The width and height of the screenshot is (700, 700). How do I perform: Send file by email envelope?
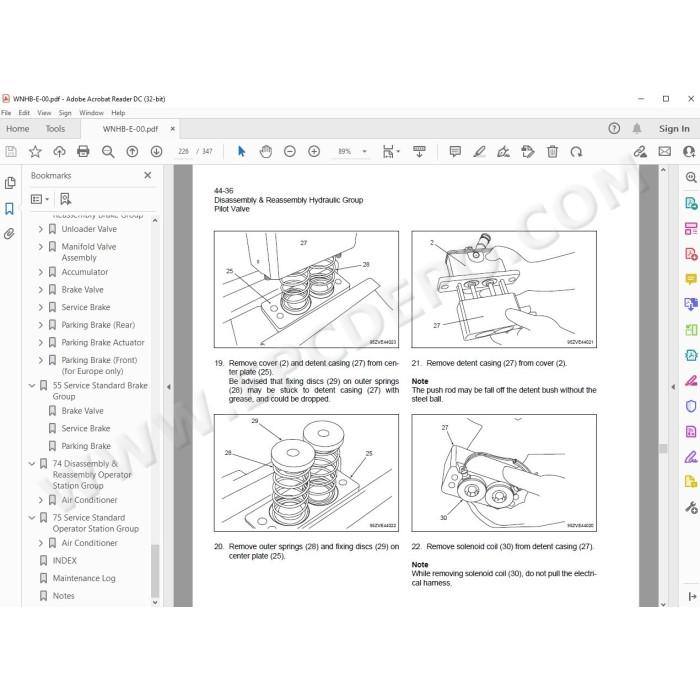coord(665,152)
